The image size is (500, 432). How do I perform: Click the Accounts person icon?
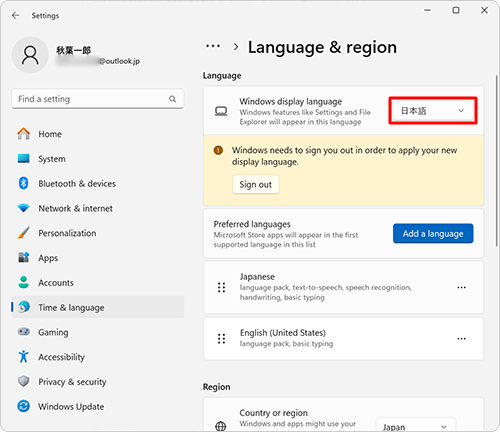point(23,282)
